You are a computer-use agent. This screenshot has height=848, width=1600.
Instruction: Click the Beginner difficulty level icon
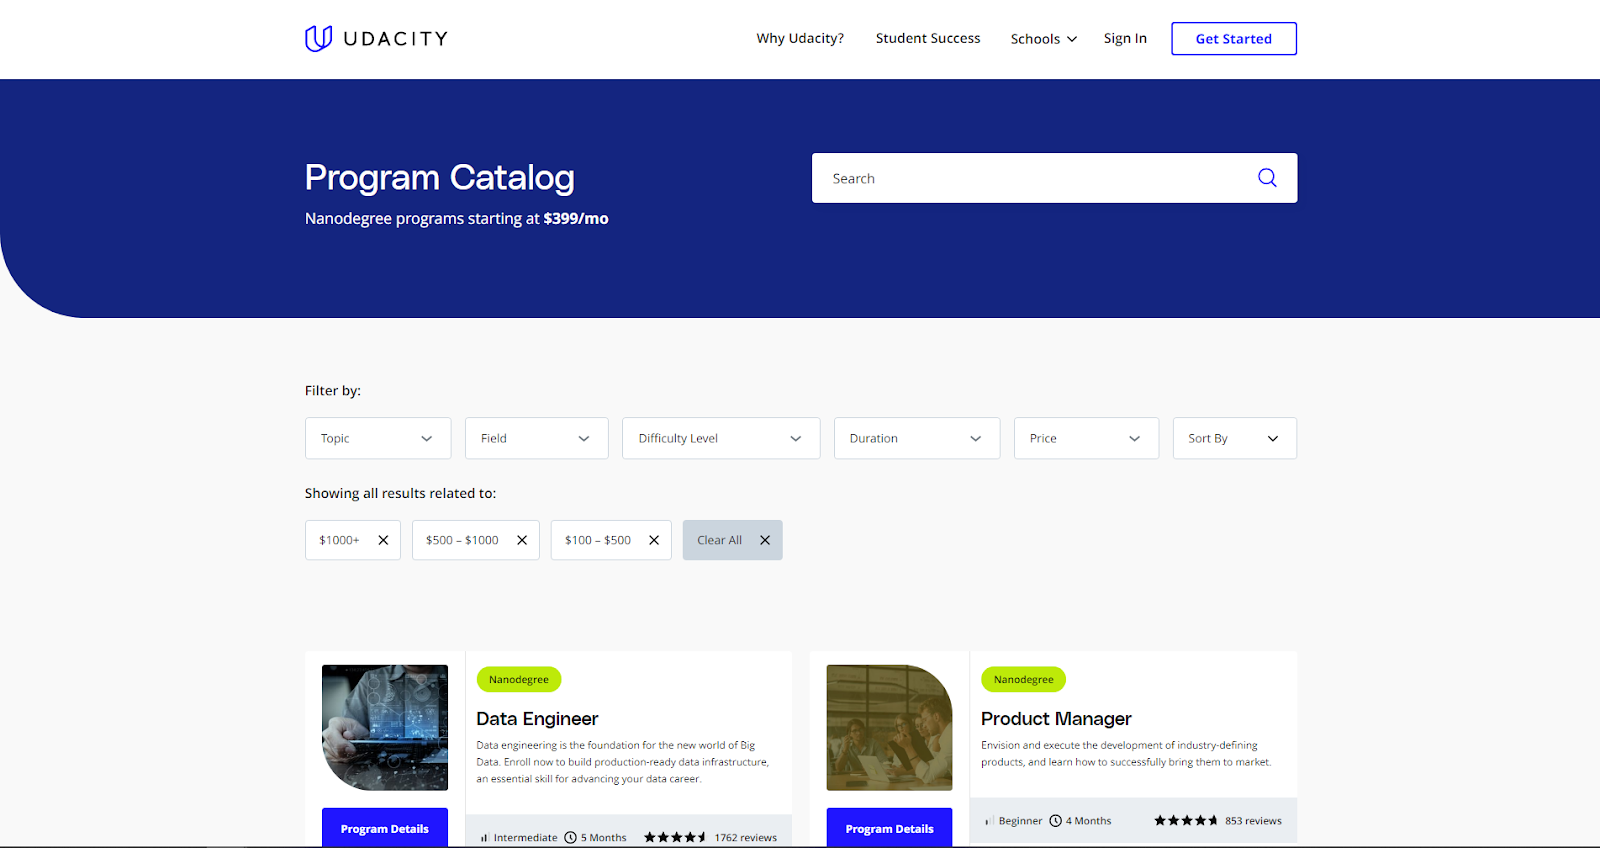coord(988,821)
